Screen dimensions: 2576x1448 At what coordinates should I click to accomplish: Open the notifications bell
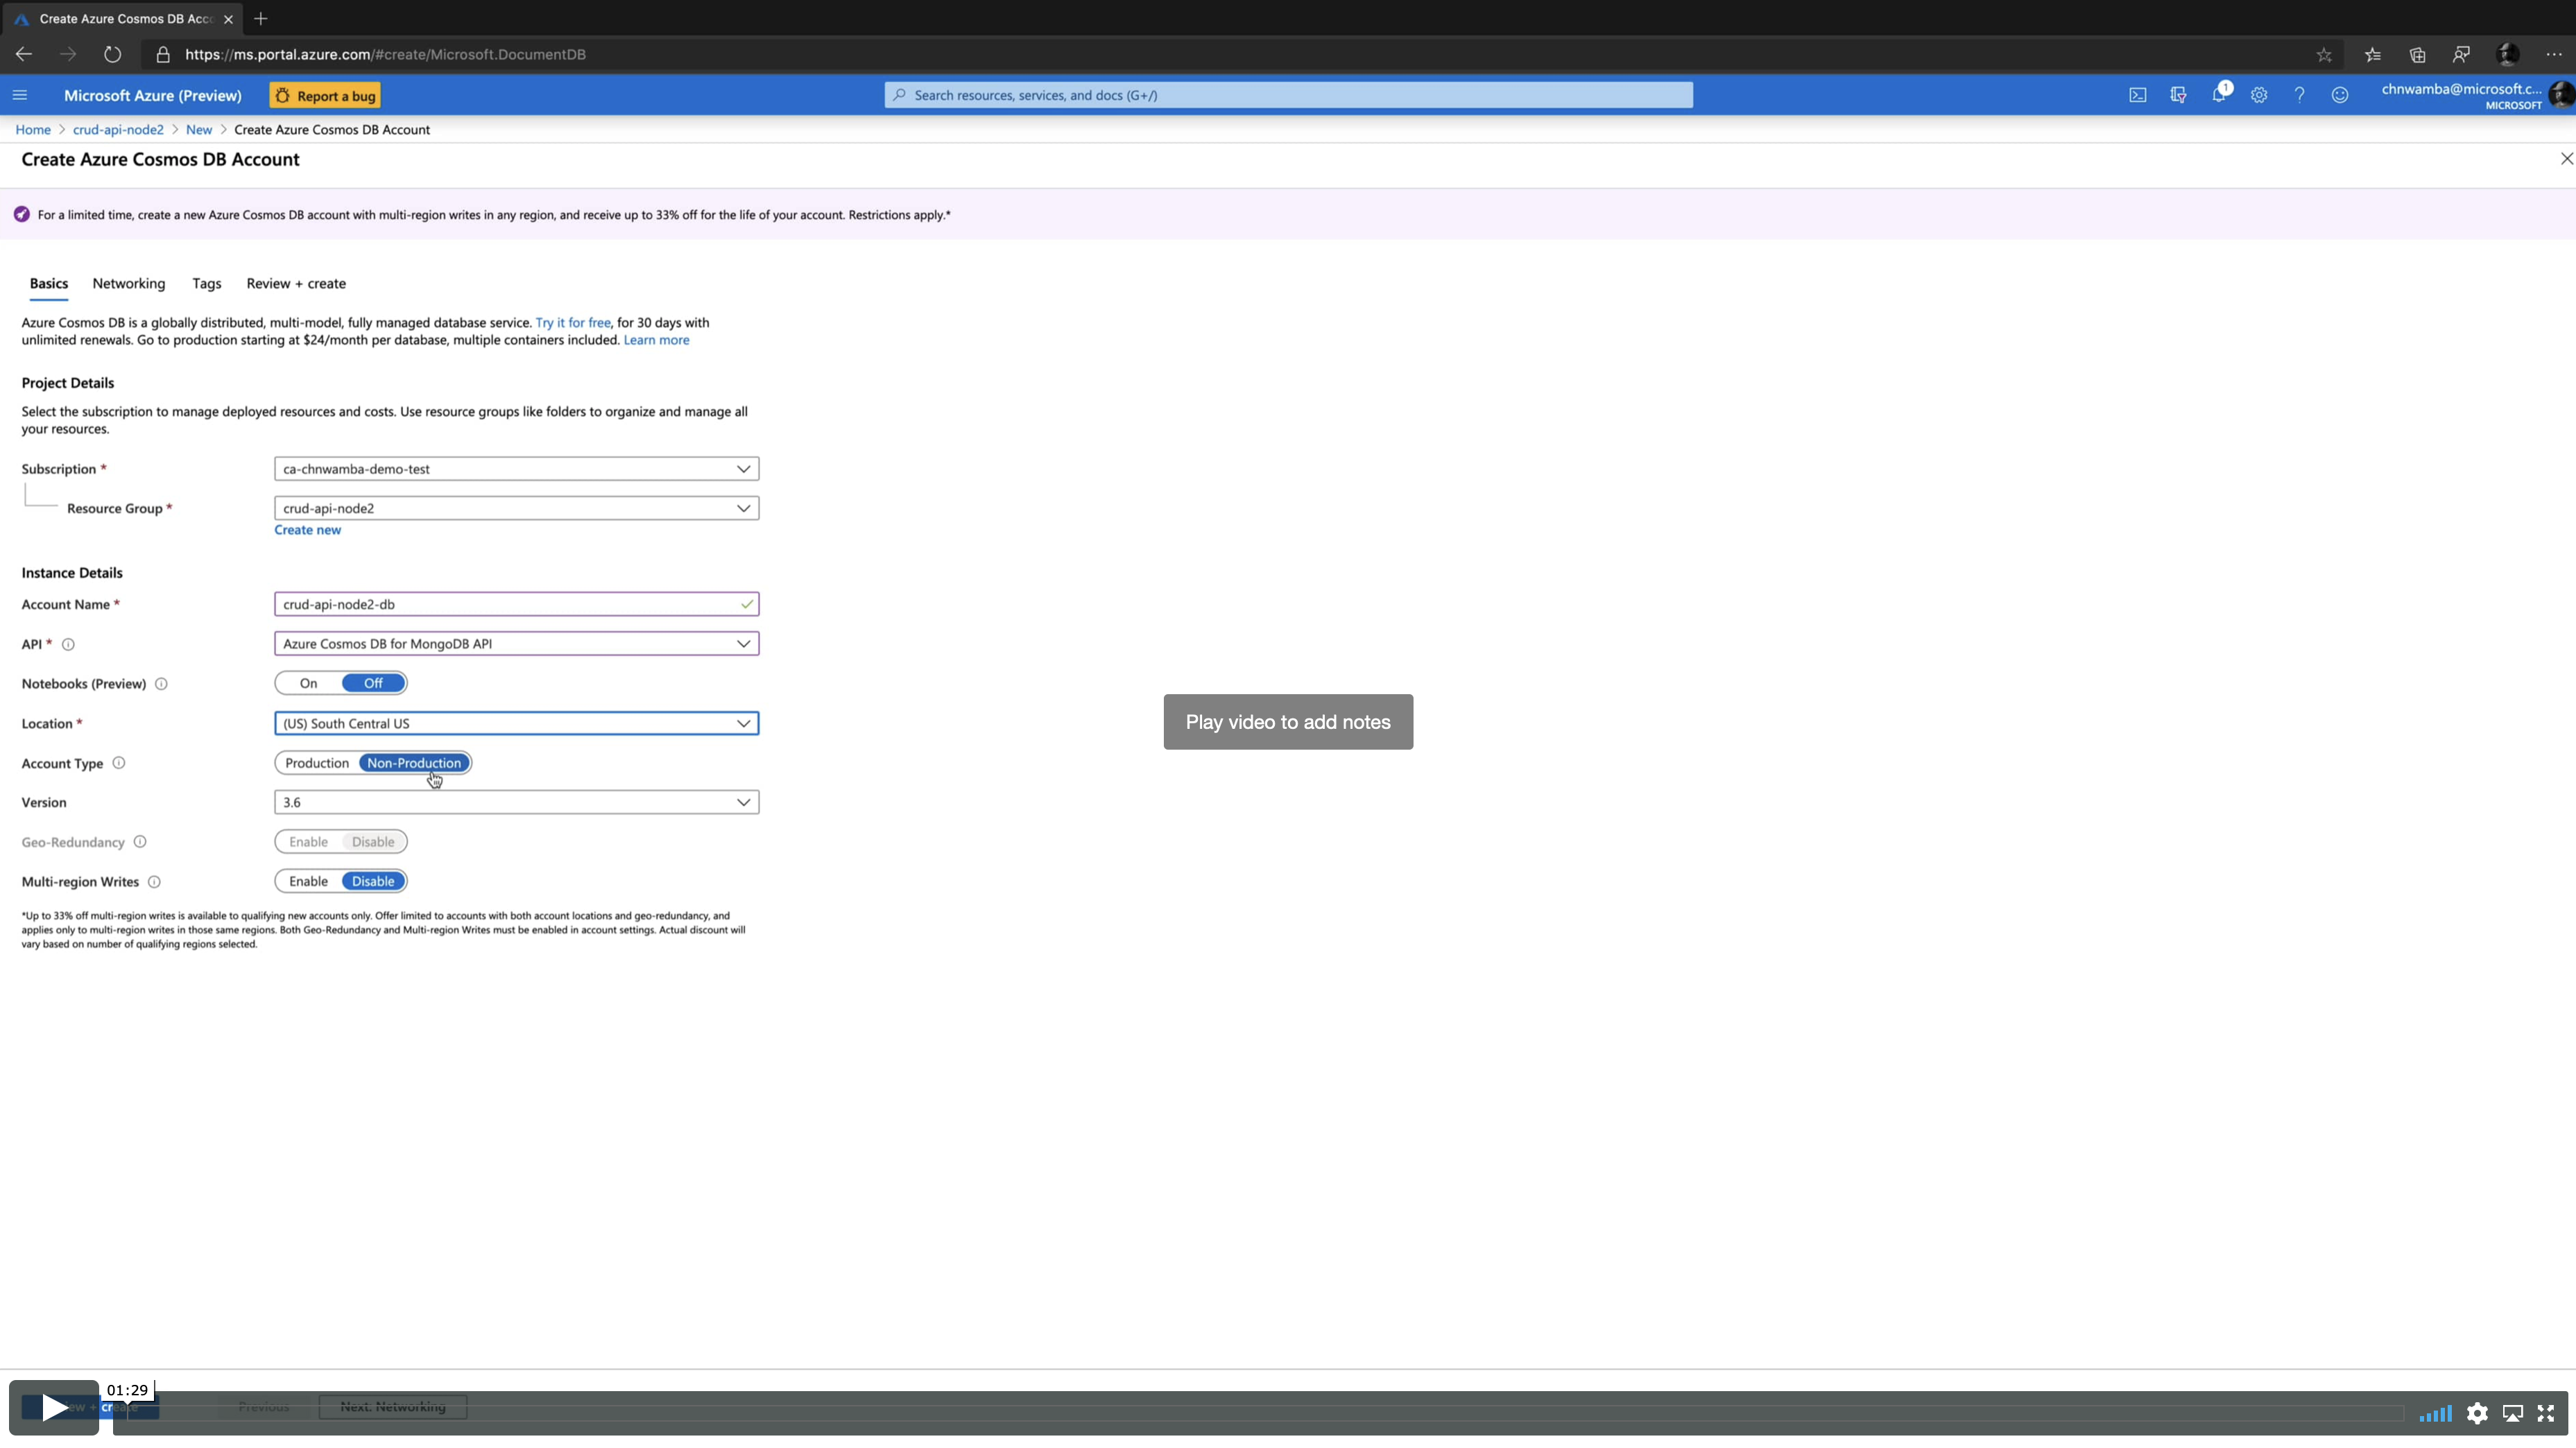2219,94
